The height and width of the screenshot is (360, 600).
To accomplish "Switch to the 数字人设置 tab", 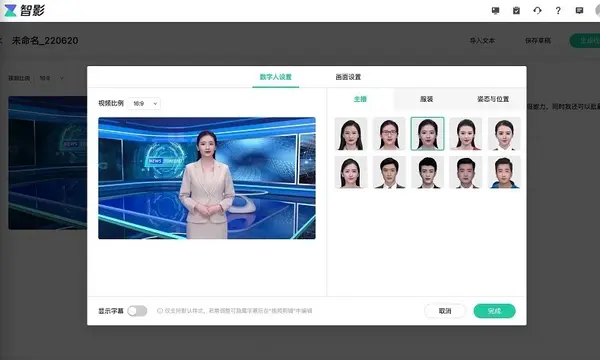I will click(x=276, y=77).
